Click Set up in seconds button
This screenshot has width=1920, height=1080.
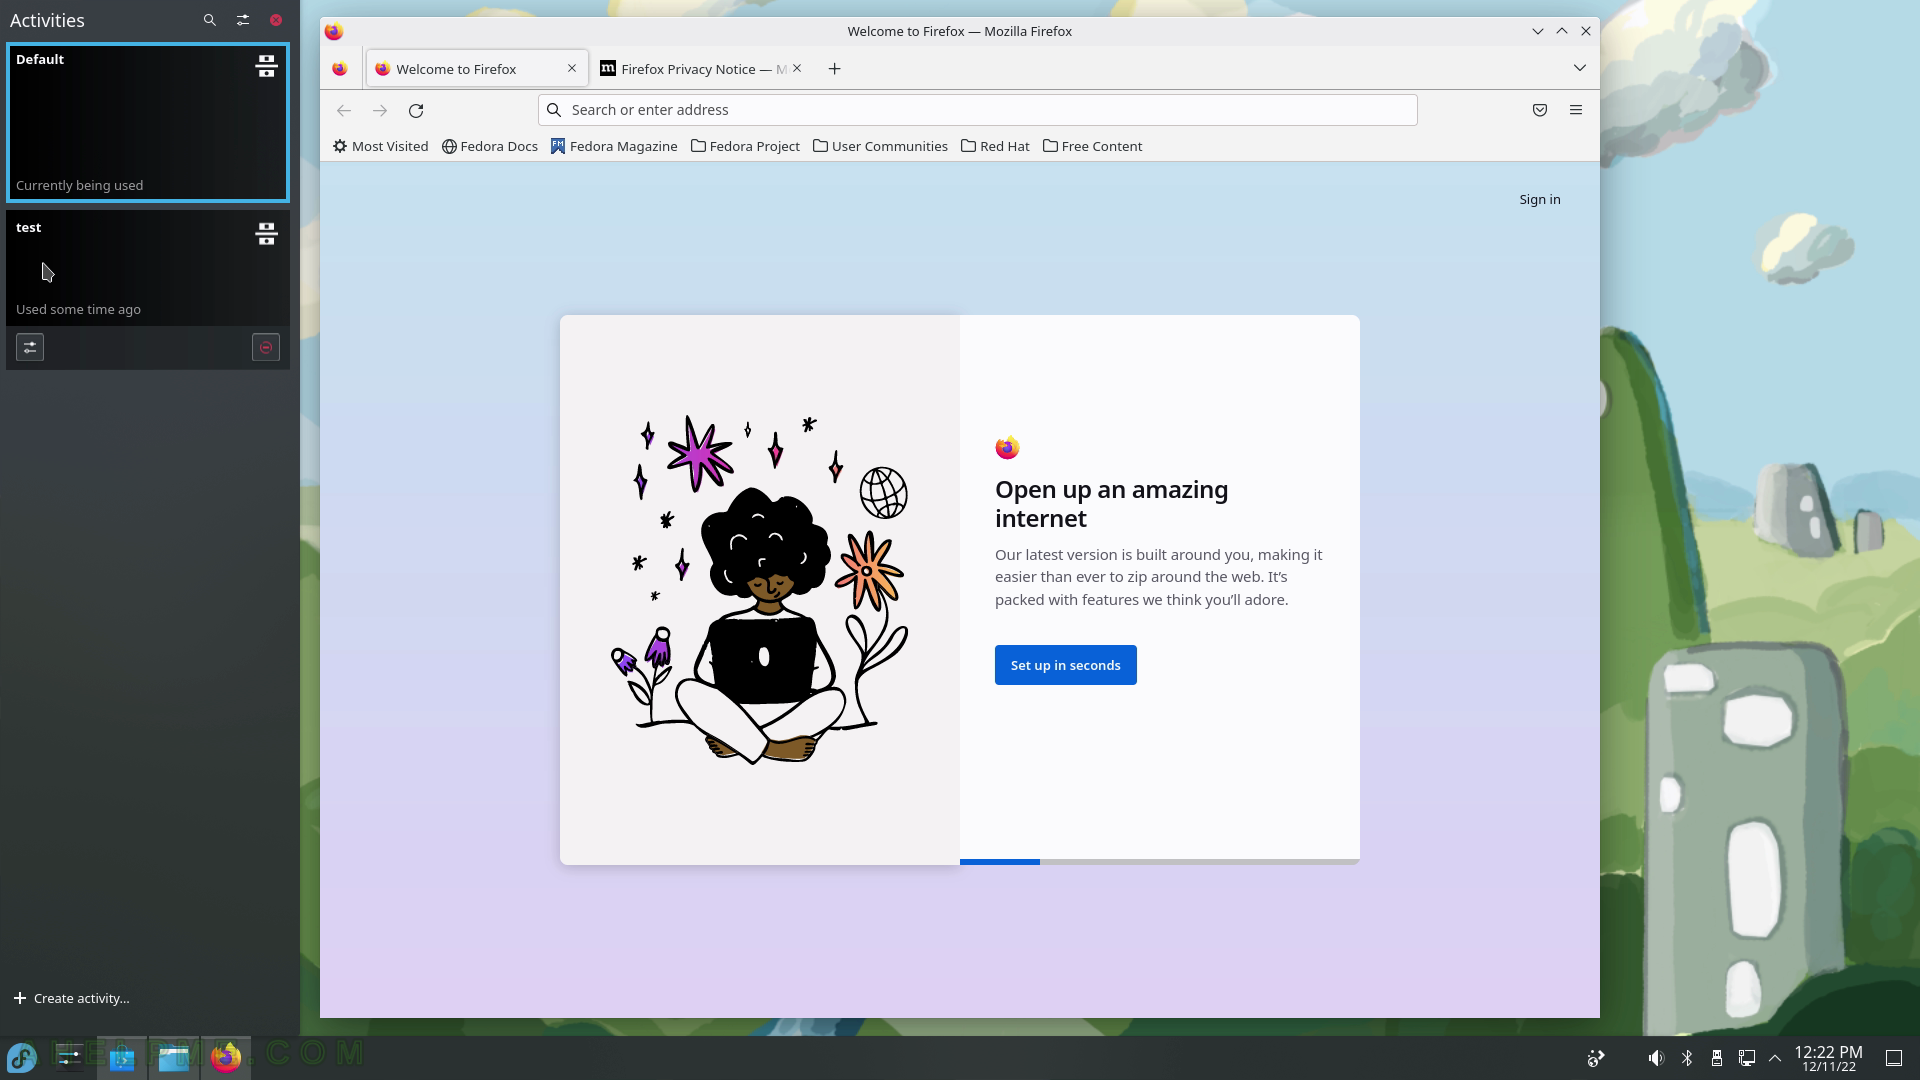click(1066, 665)
